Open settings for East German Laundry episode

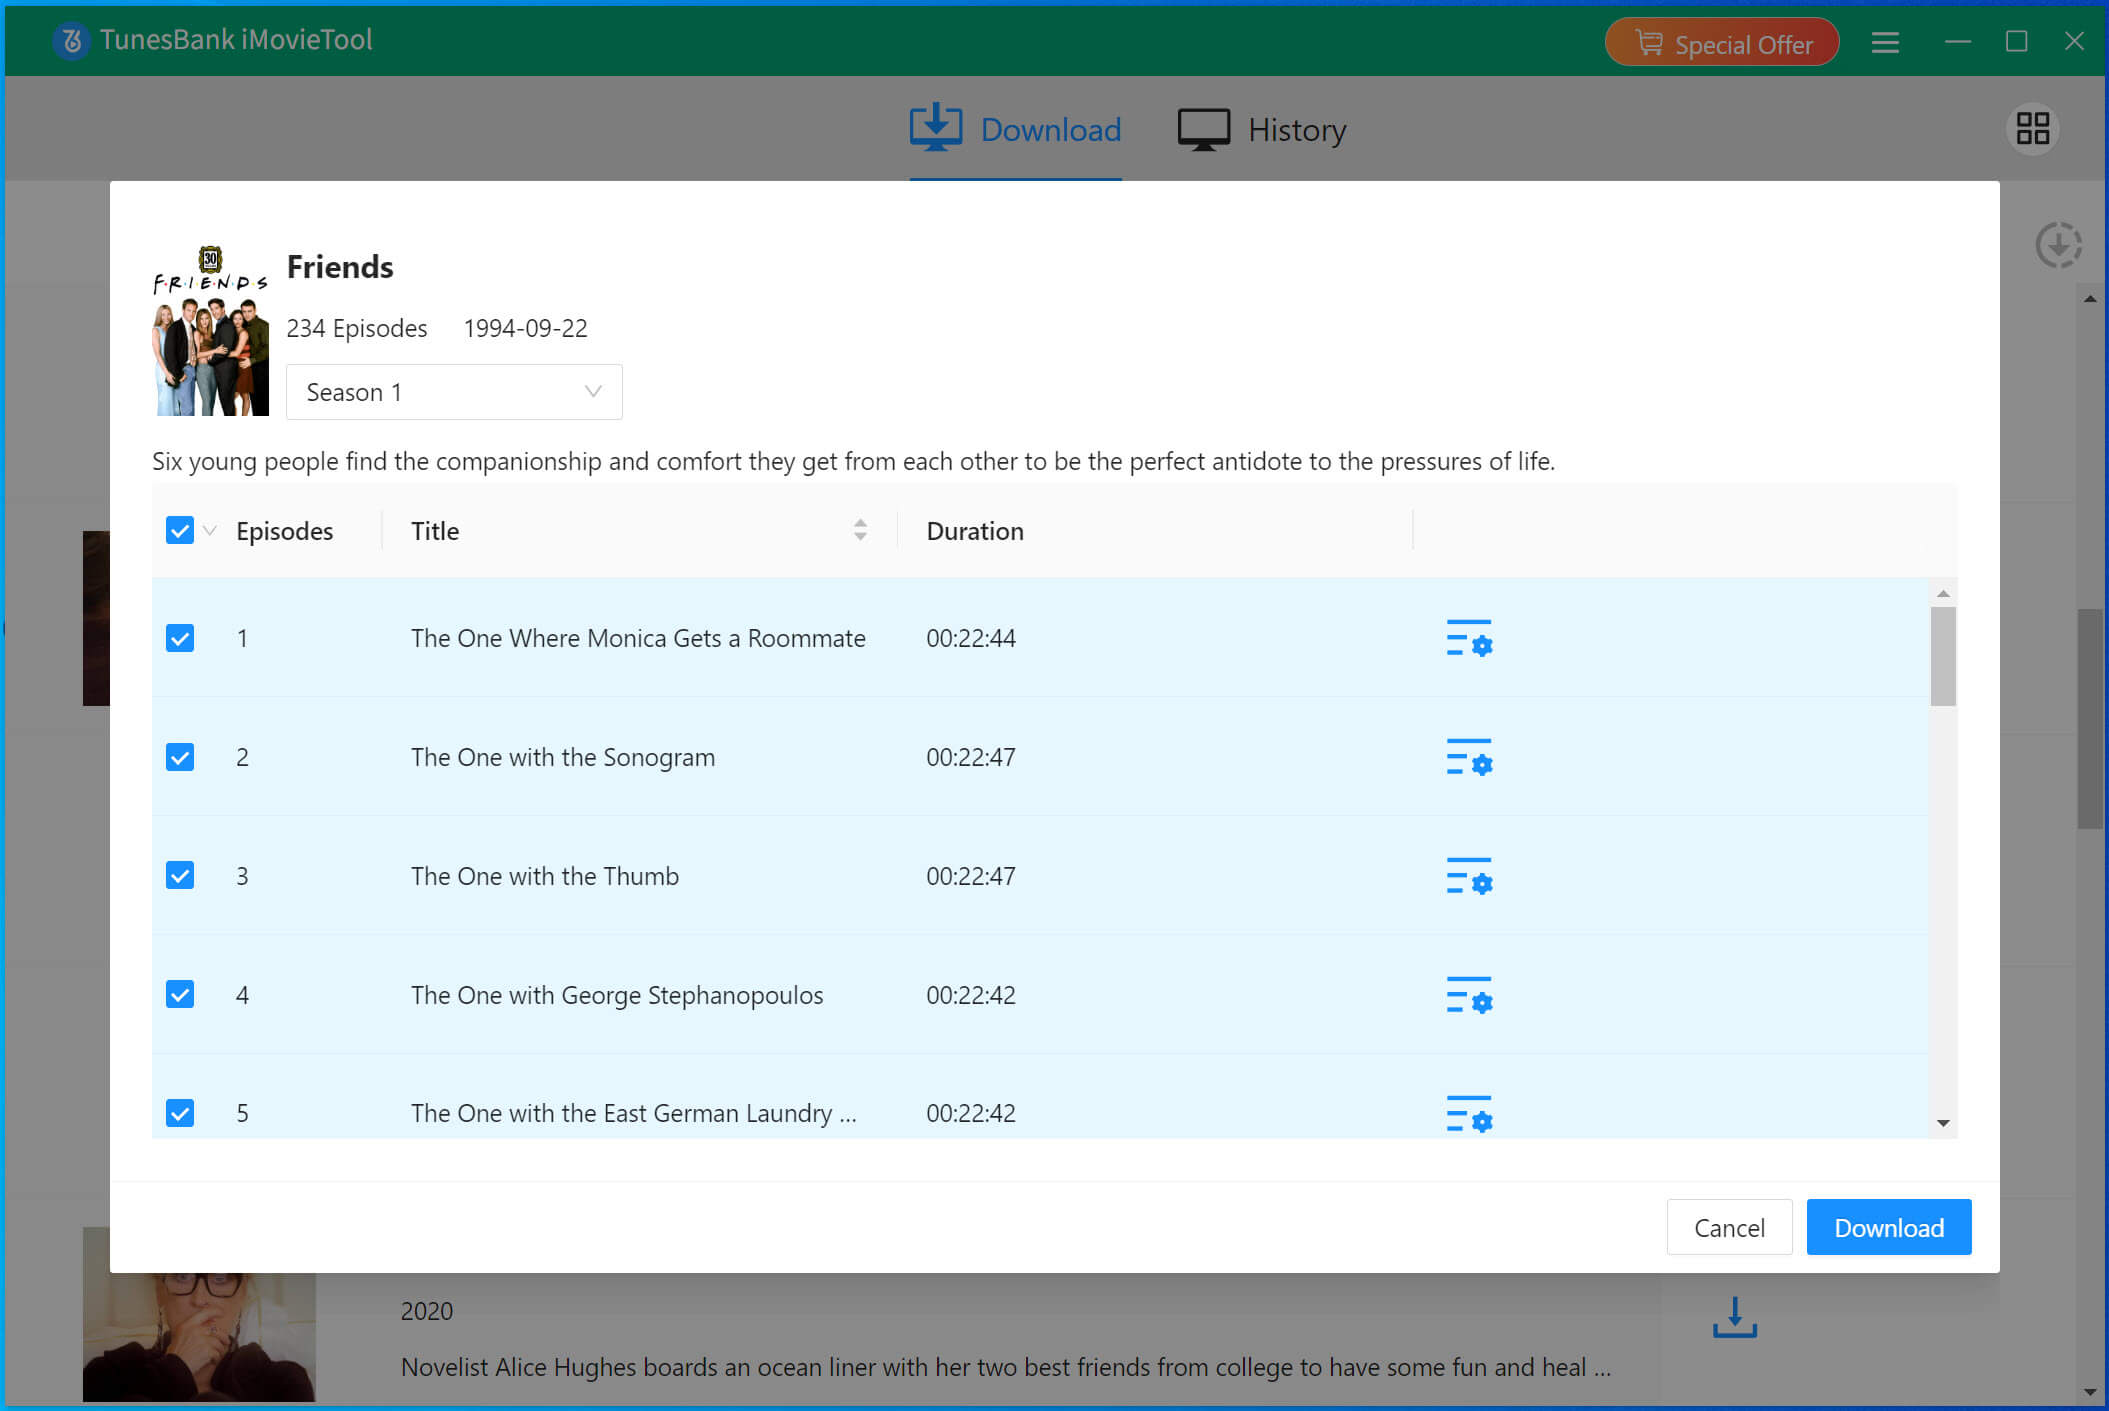(1469, 1113)
